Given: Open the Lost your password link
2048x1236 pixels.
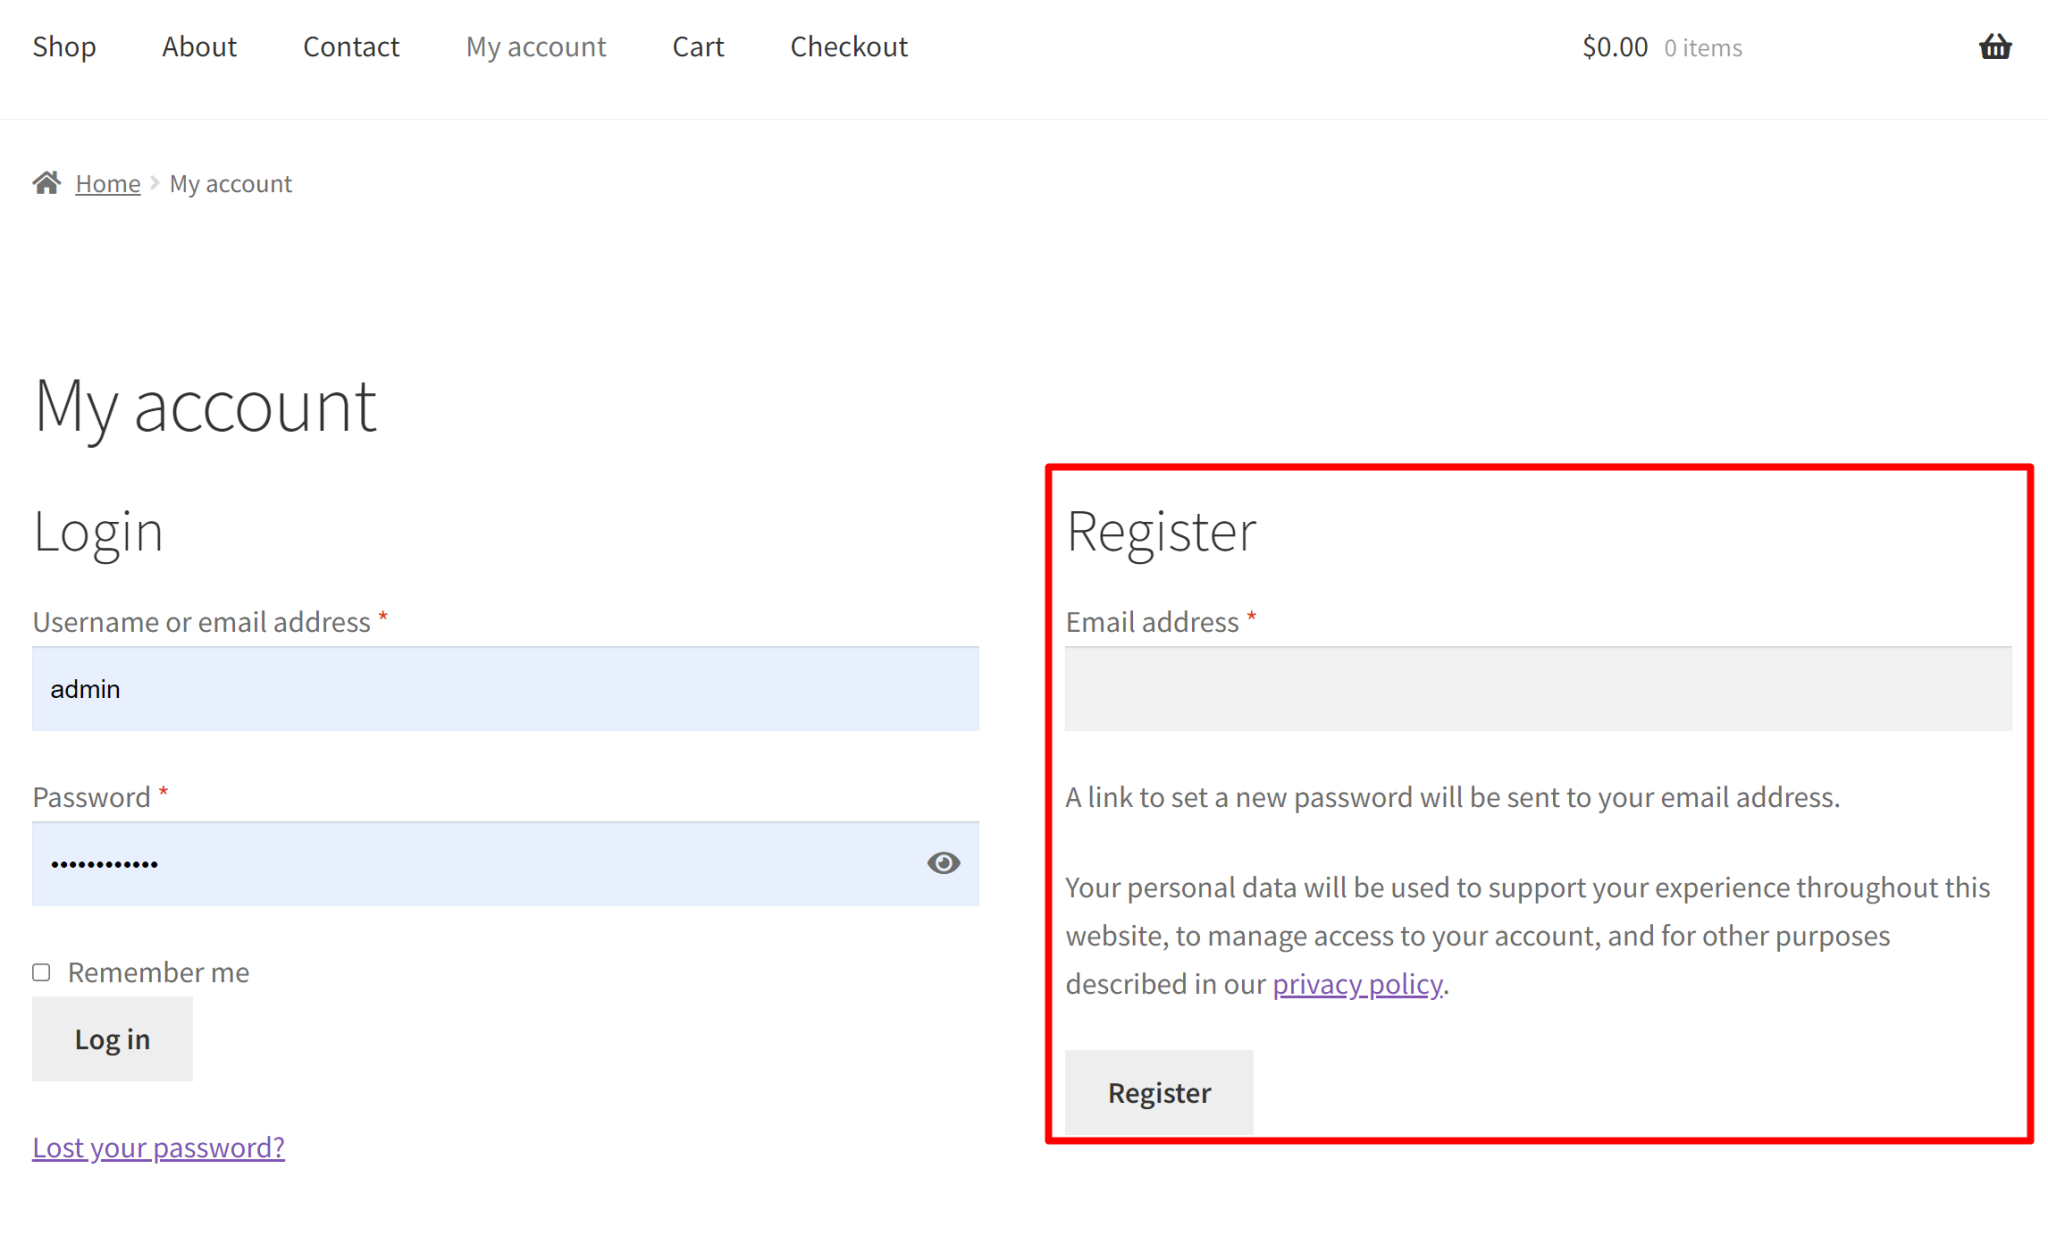Looking at the screenshot, I should (x=158, y=1147).
